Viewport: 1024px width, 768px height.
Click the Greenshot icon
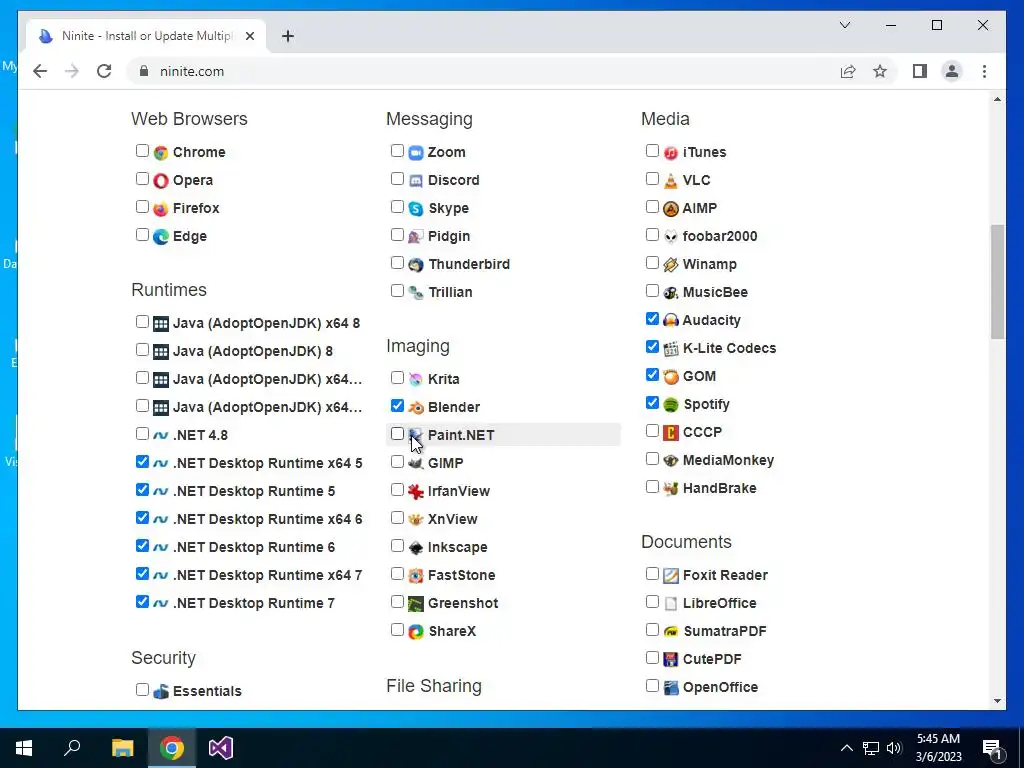pos(416,604)
